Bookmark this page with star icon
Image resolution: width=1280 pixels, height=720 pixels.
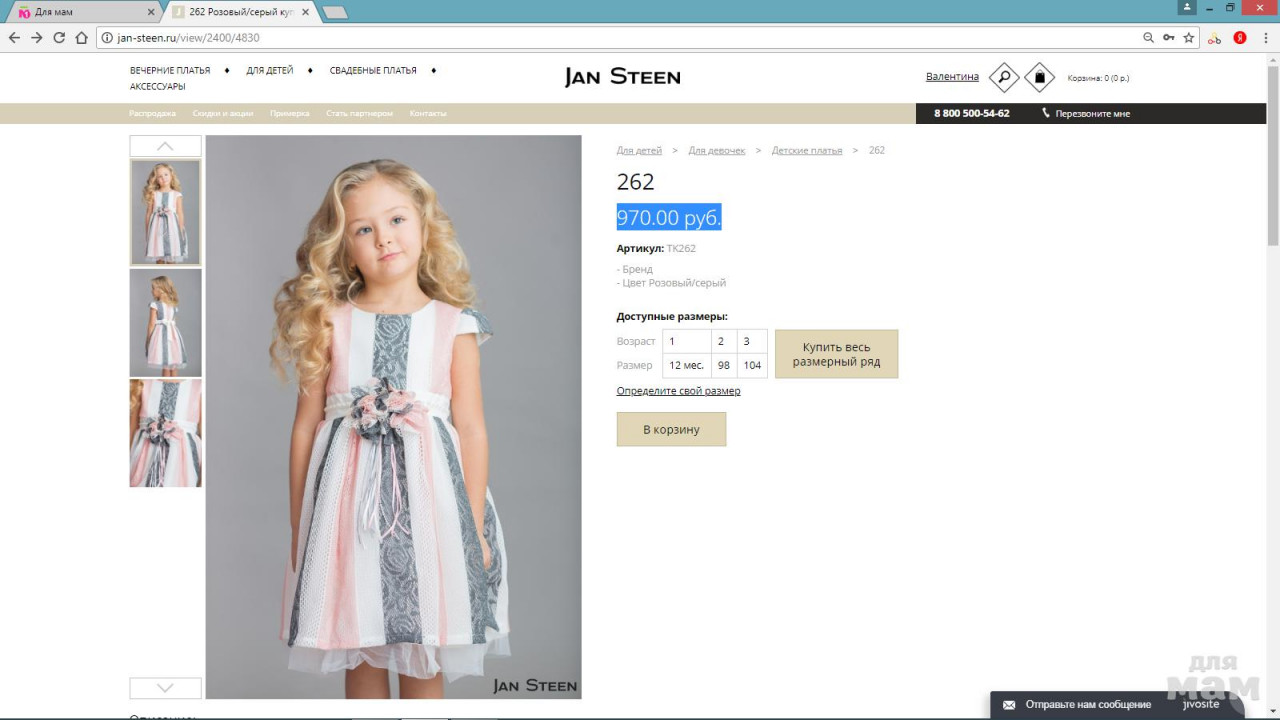1189,38
